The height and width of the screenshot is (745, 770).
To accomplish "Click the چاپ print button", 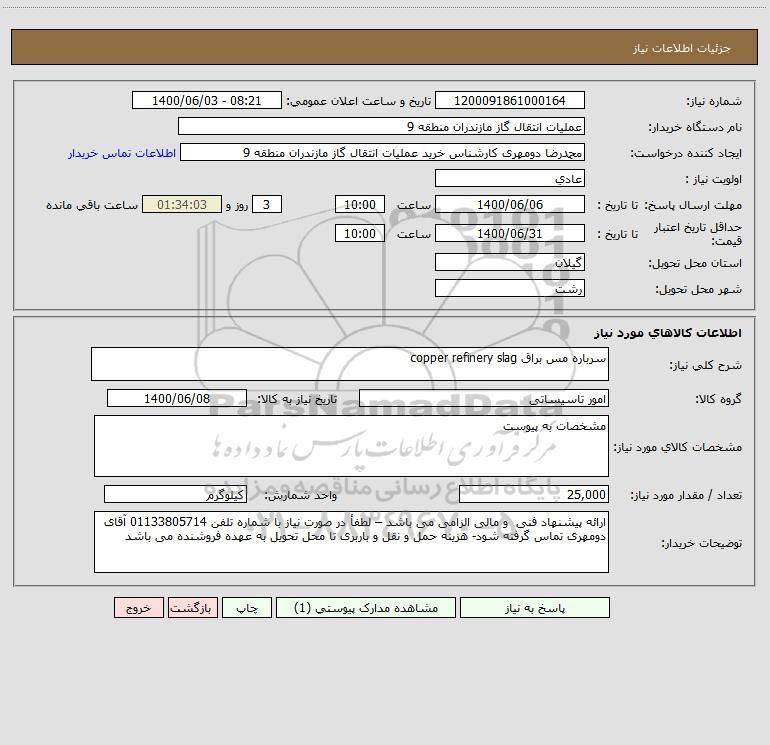I will tap(247, 607).
